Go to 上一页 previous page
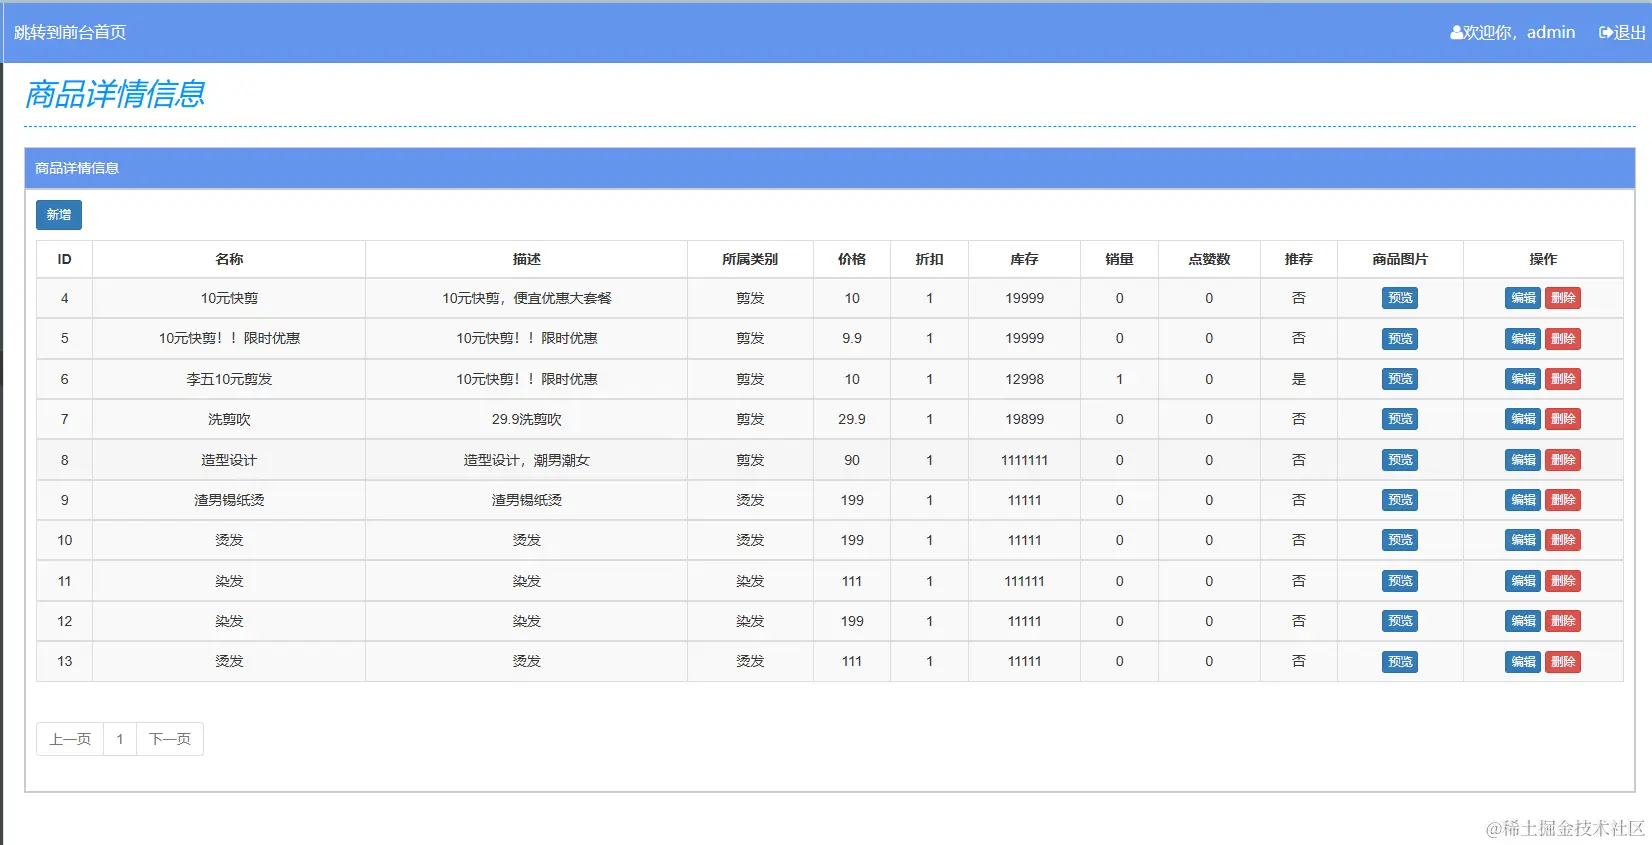Viewport: 1652px width, 845px height. click(70, 739)
